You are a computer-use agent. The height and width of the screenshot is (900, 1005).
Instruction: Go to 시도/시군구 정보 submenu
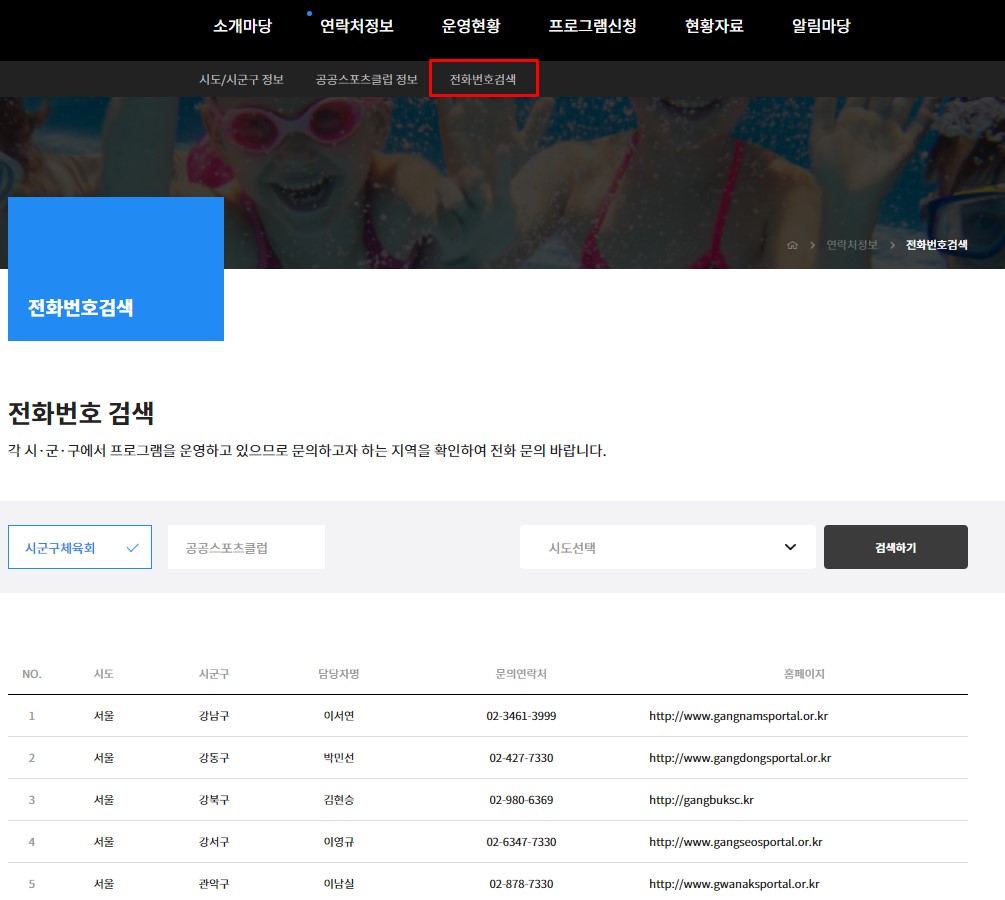pyautogui.click(x=242, y=79)
